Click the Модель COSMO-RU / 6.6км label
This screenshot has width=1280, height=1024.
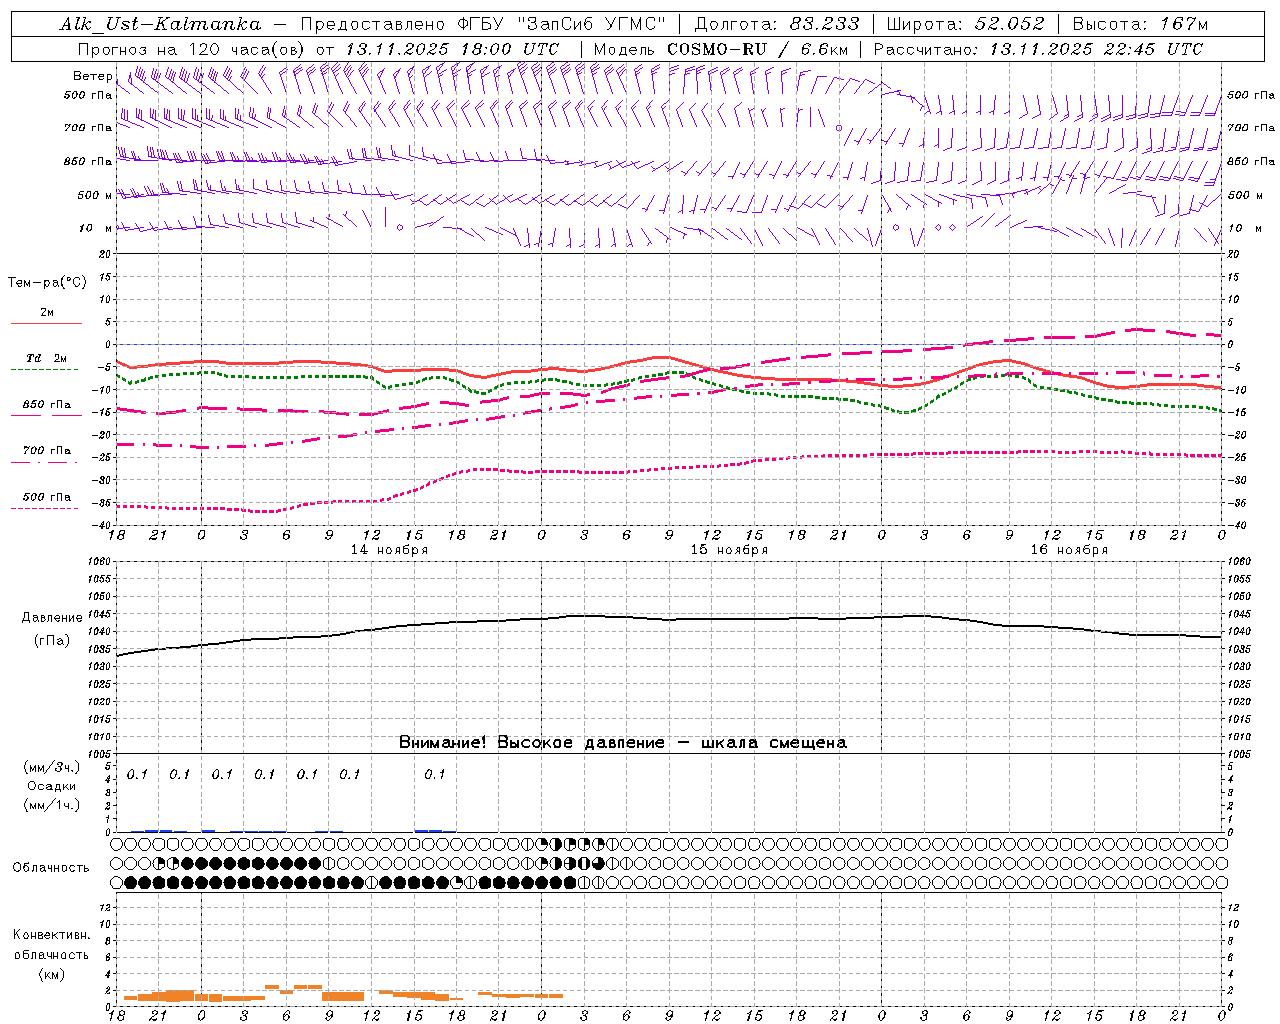[721, 49]
